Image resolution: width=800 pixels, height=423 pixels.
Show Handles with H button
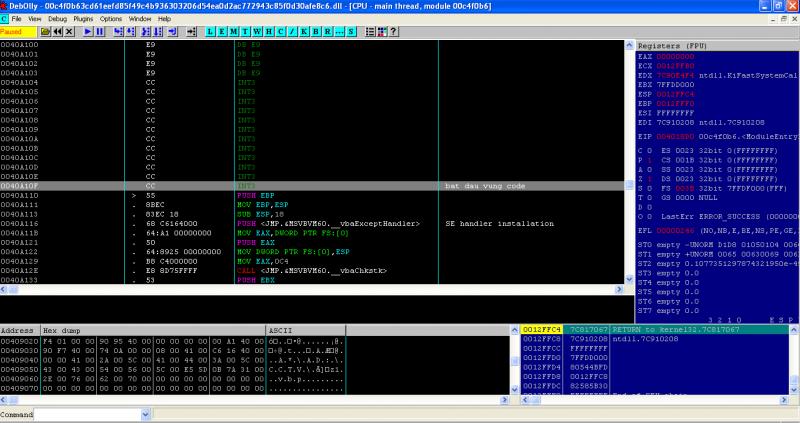[269, 32]
